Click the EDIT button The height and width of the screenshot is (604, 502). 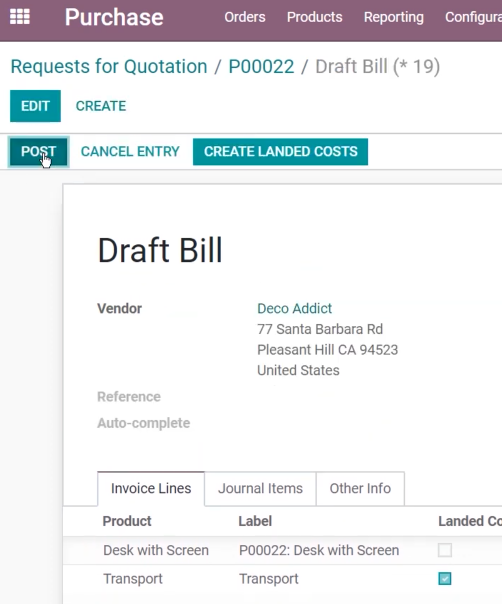[35, 106]
